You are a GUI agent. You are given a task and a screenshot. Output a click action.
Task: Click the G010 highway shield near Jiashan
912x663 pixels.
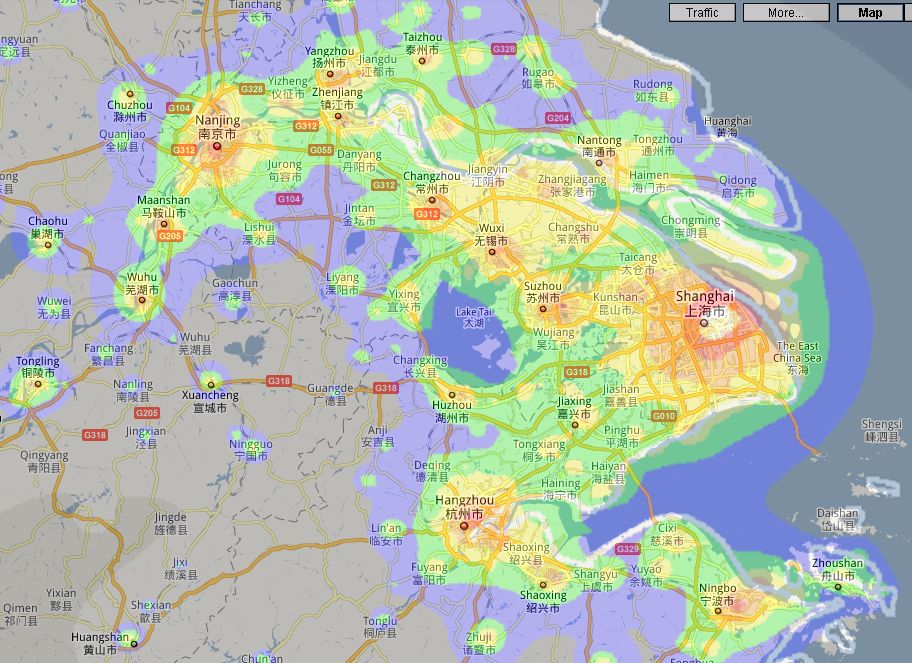[663, 415]
